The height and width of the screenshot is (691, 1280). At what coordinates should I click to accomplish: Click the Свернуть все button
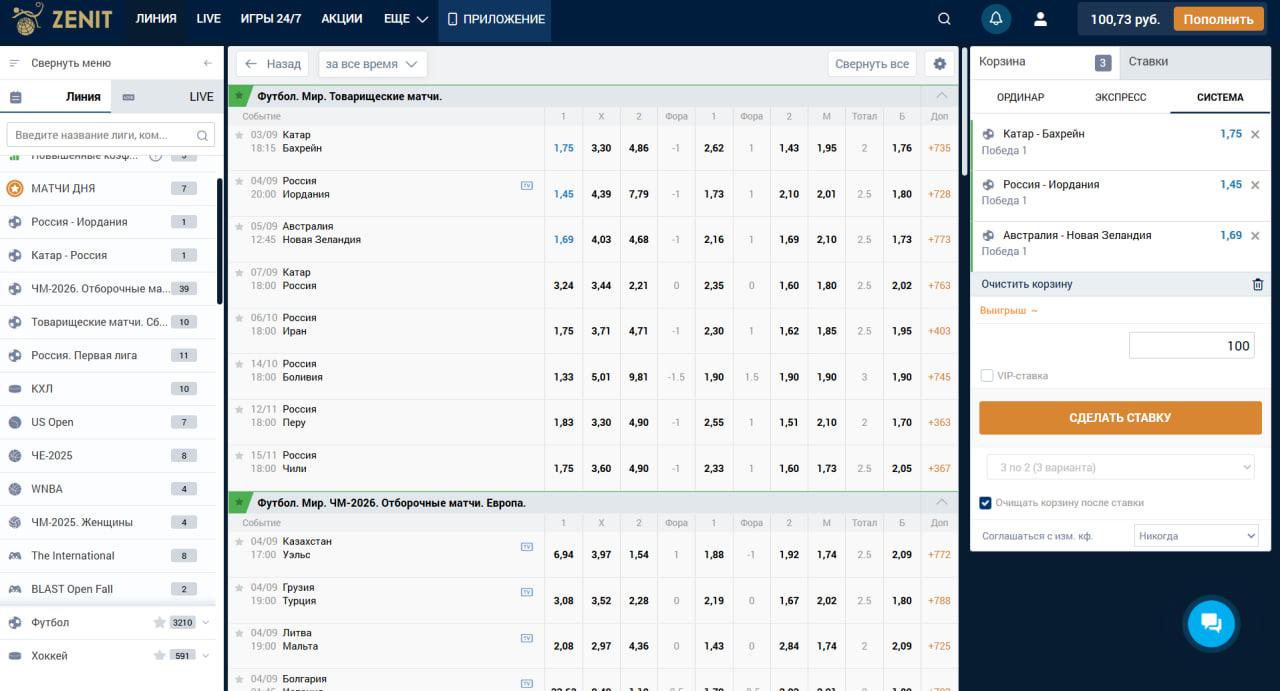click(872, 64)
